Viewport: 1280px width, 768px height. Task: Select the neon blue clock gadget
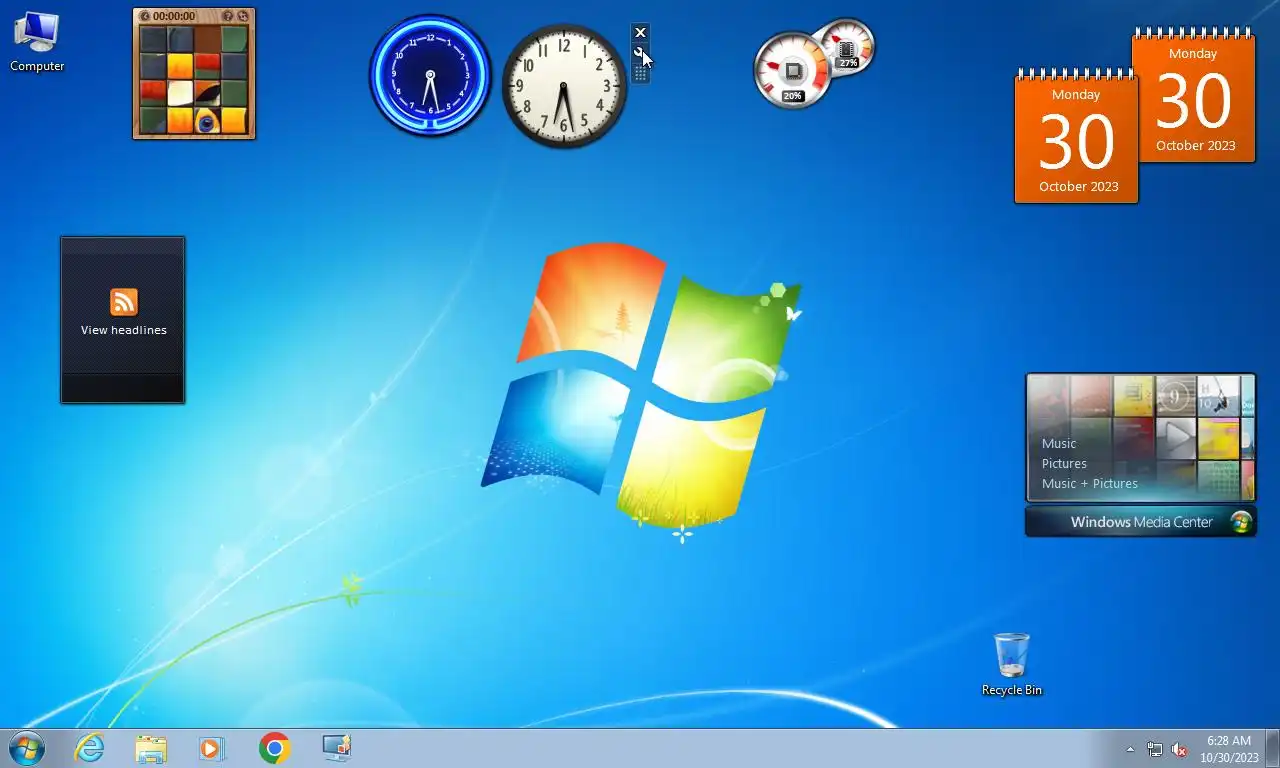(430, 76)
